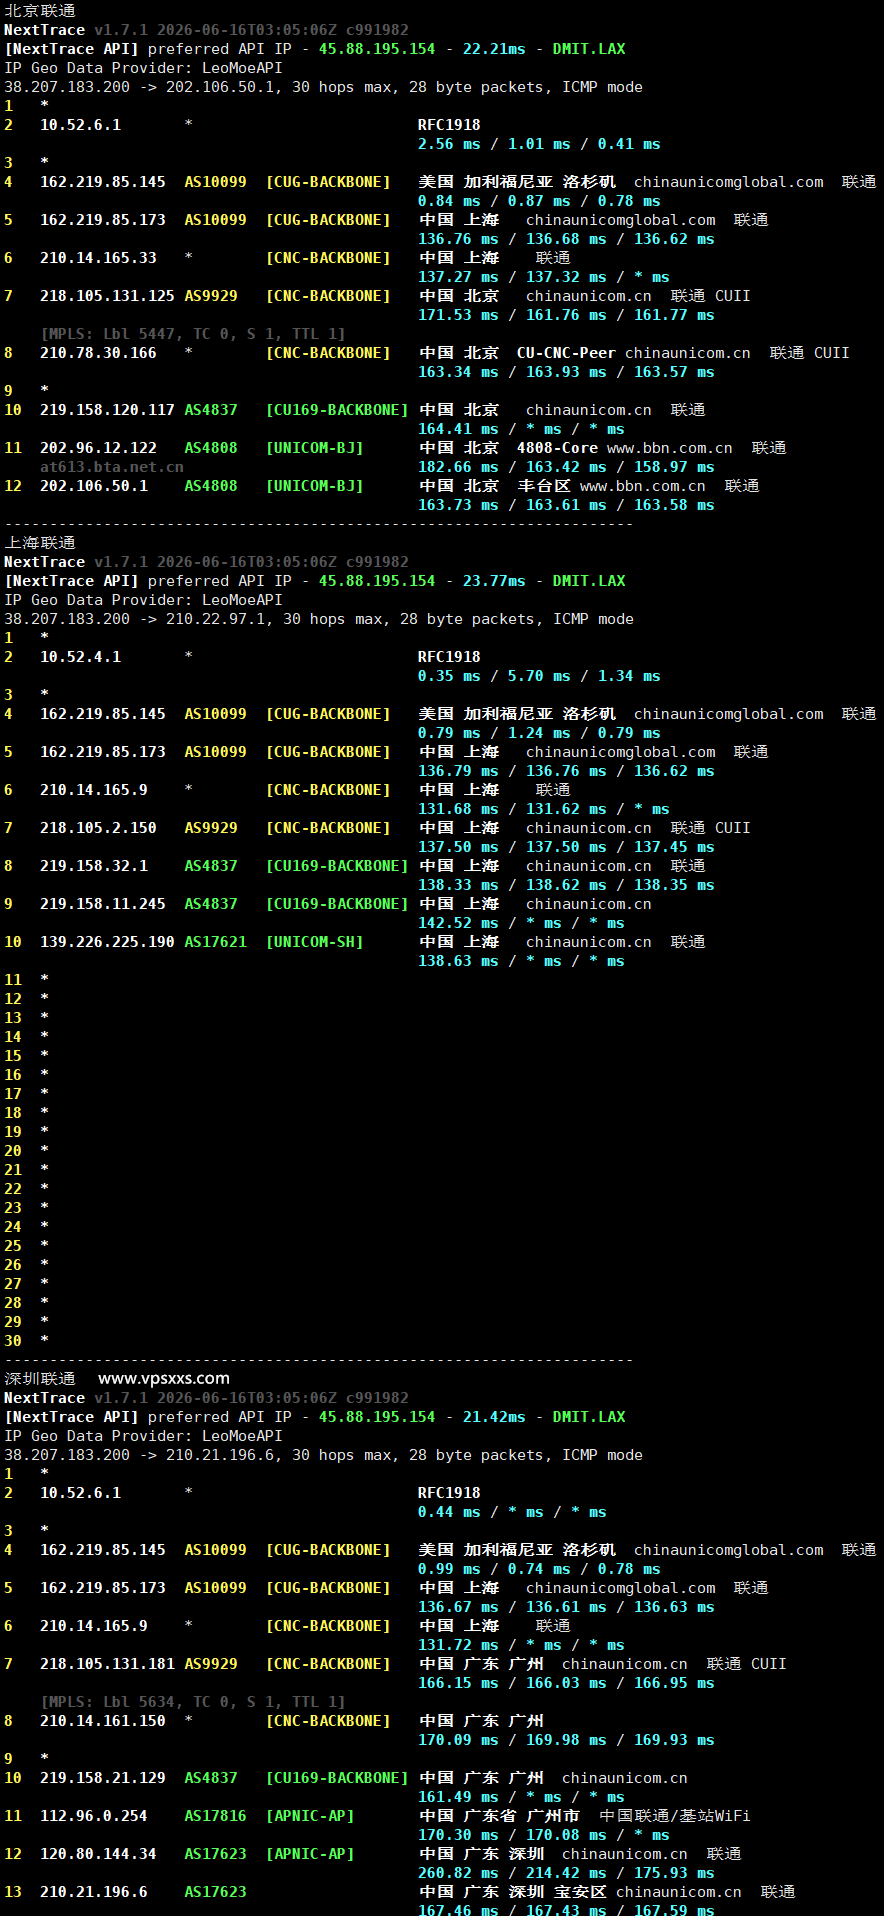Click IP address 219.158.32.1
This screenshot has width=884, height=1916.
(94, 866)
